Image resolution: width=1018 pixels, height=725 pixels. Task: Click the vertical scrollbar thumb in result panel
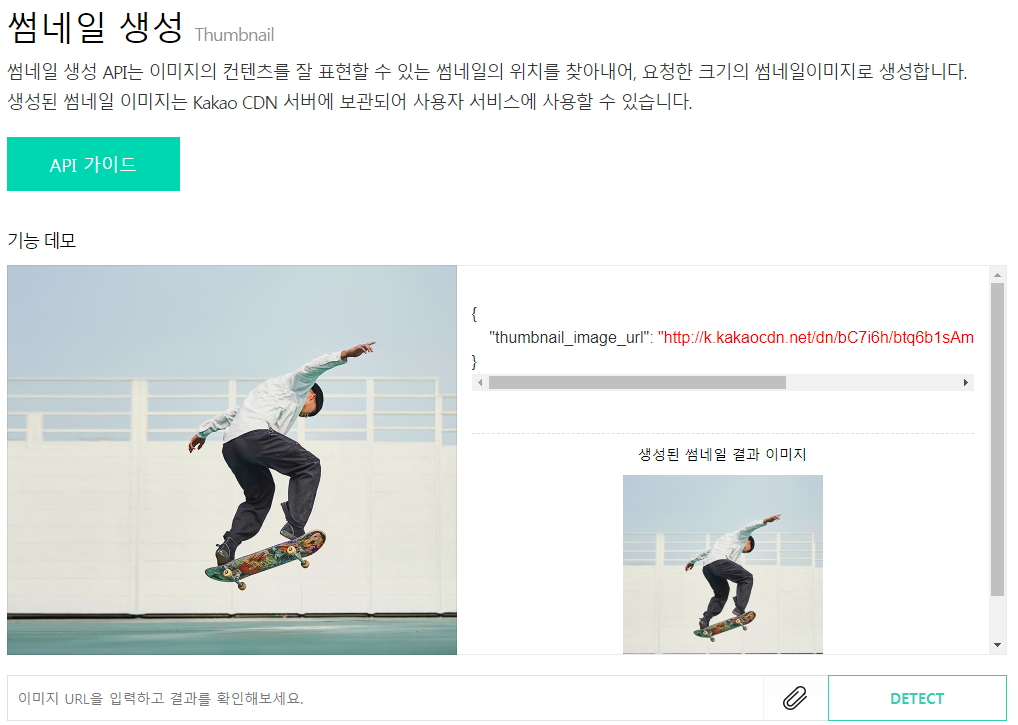[x=997, y=439]
